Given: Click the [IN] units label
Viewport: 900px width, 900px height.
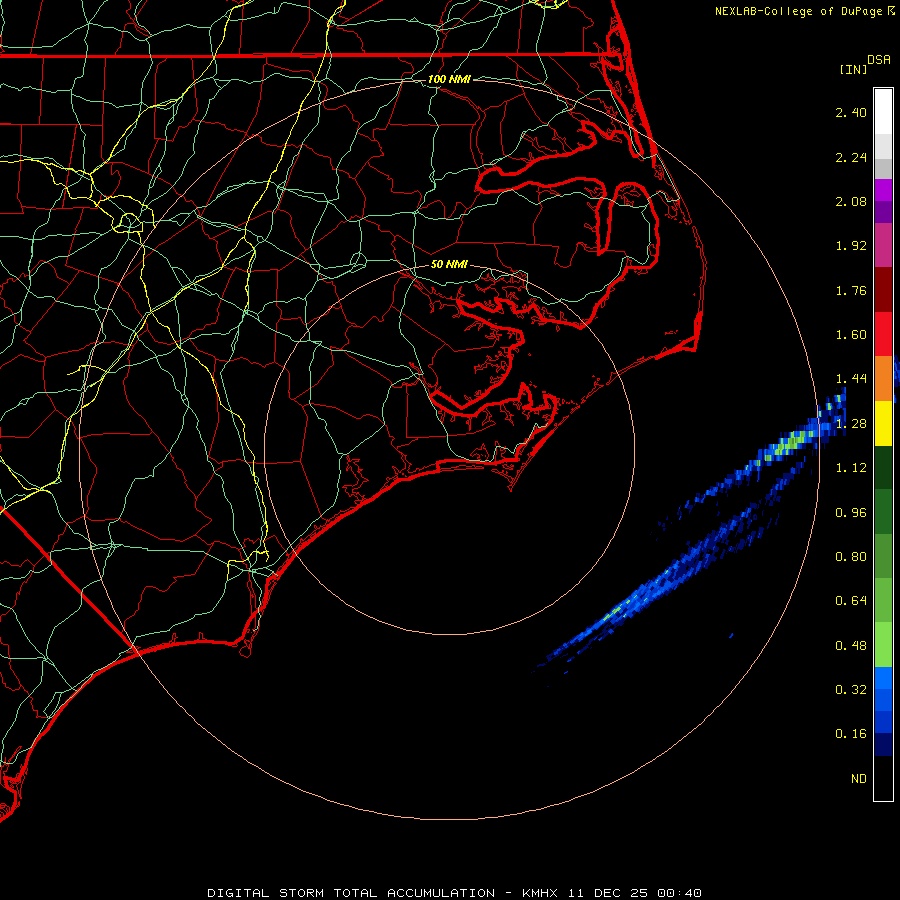Looking at the screenshot, I should tap(853, 69).
